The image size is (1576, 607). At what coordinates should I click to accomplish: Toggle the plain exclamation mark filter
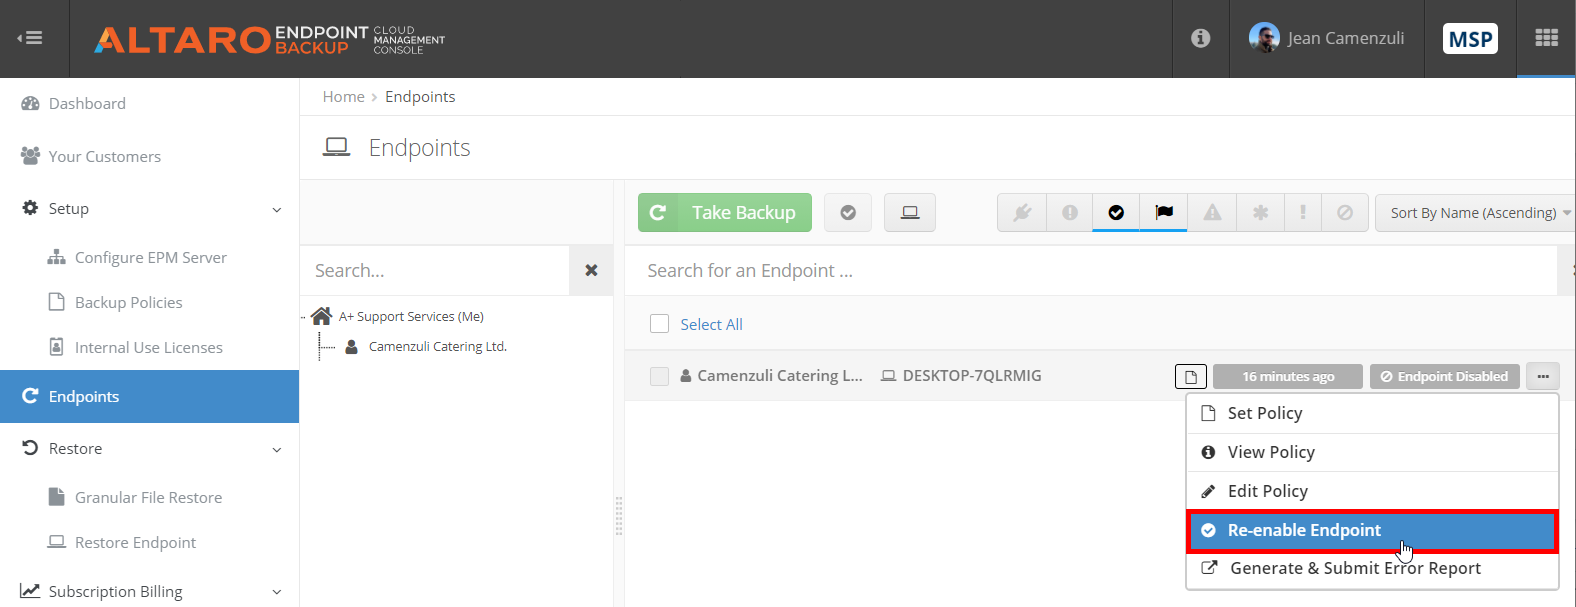pos(1302,212)
